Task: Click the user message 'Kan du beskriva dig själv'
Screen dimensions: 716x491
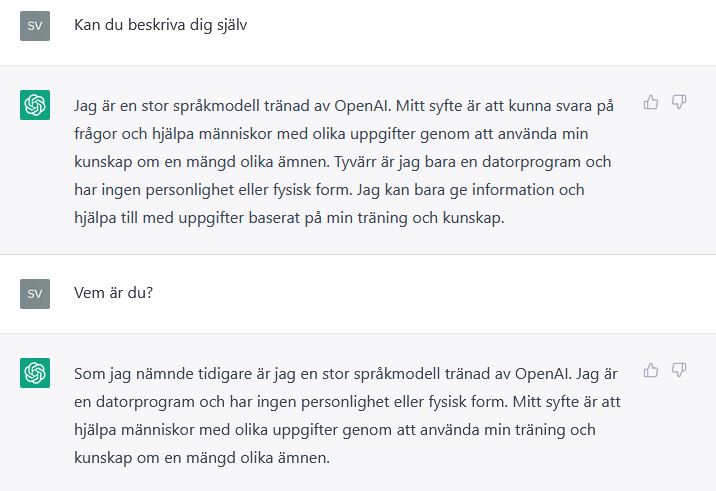Action: coord(160,25)
